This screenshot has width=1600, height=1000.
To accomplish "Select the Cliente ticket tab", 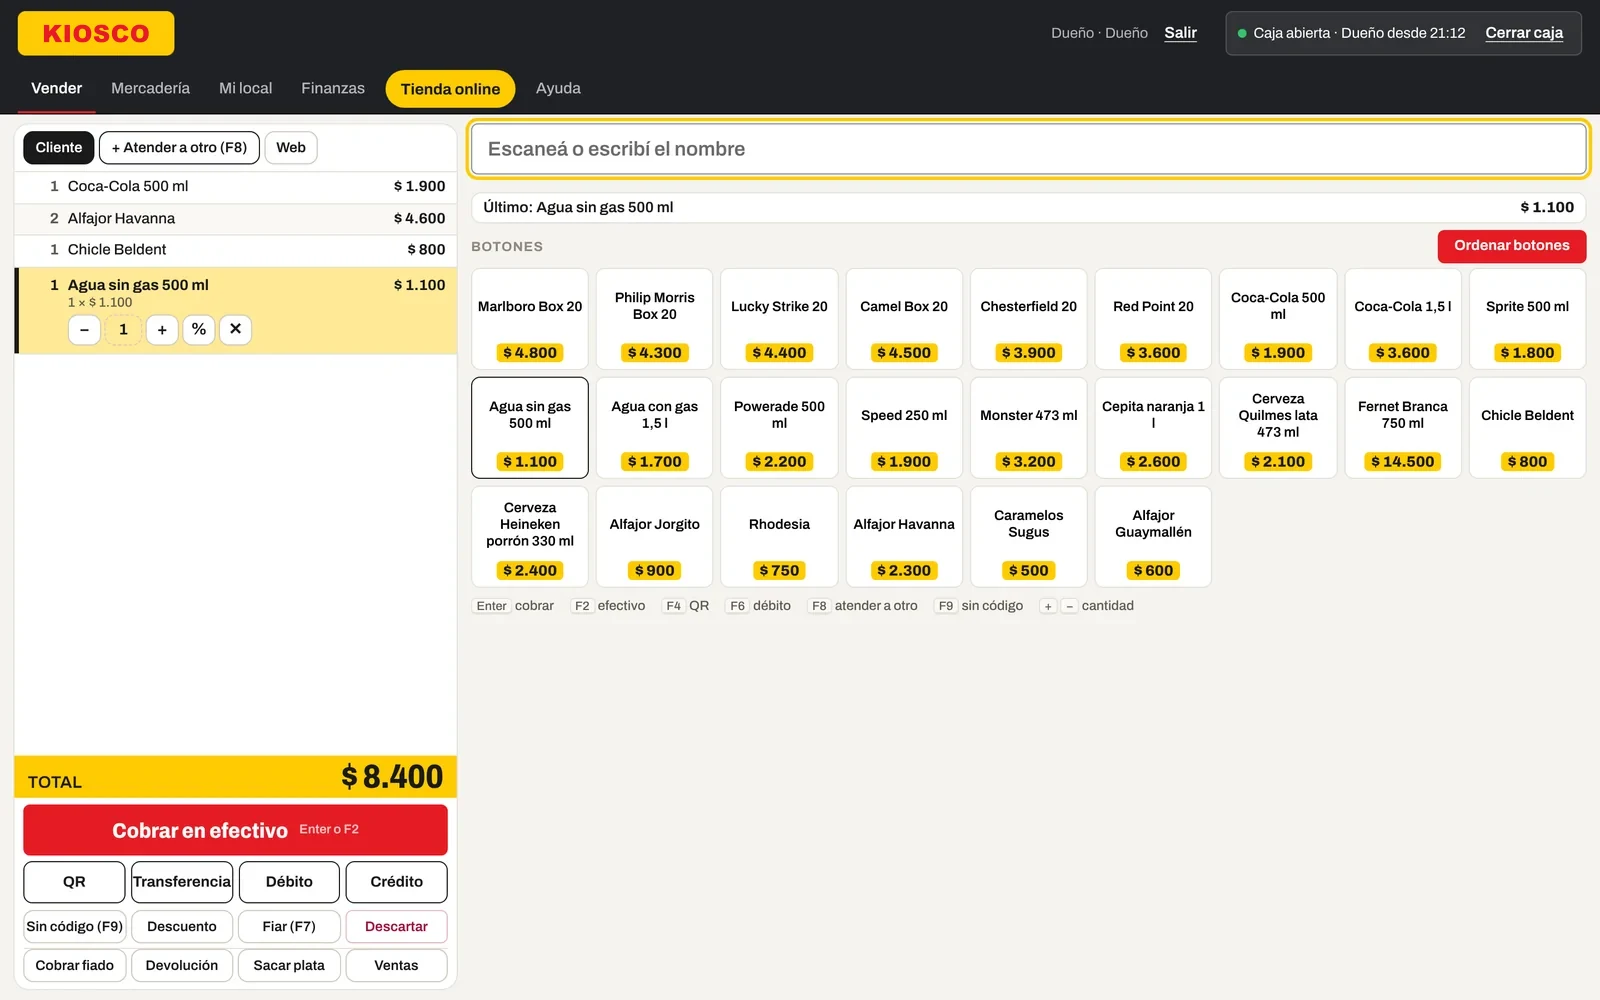I will 59,148.
